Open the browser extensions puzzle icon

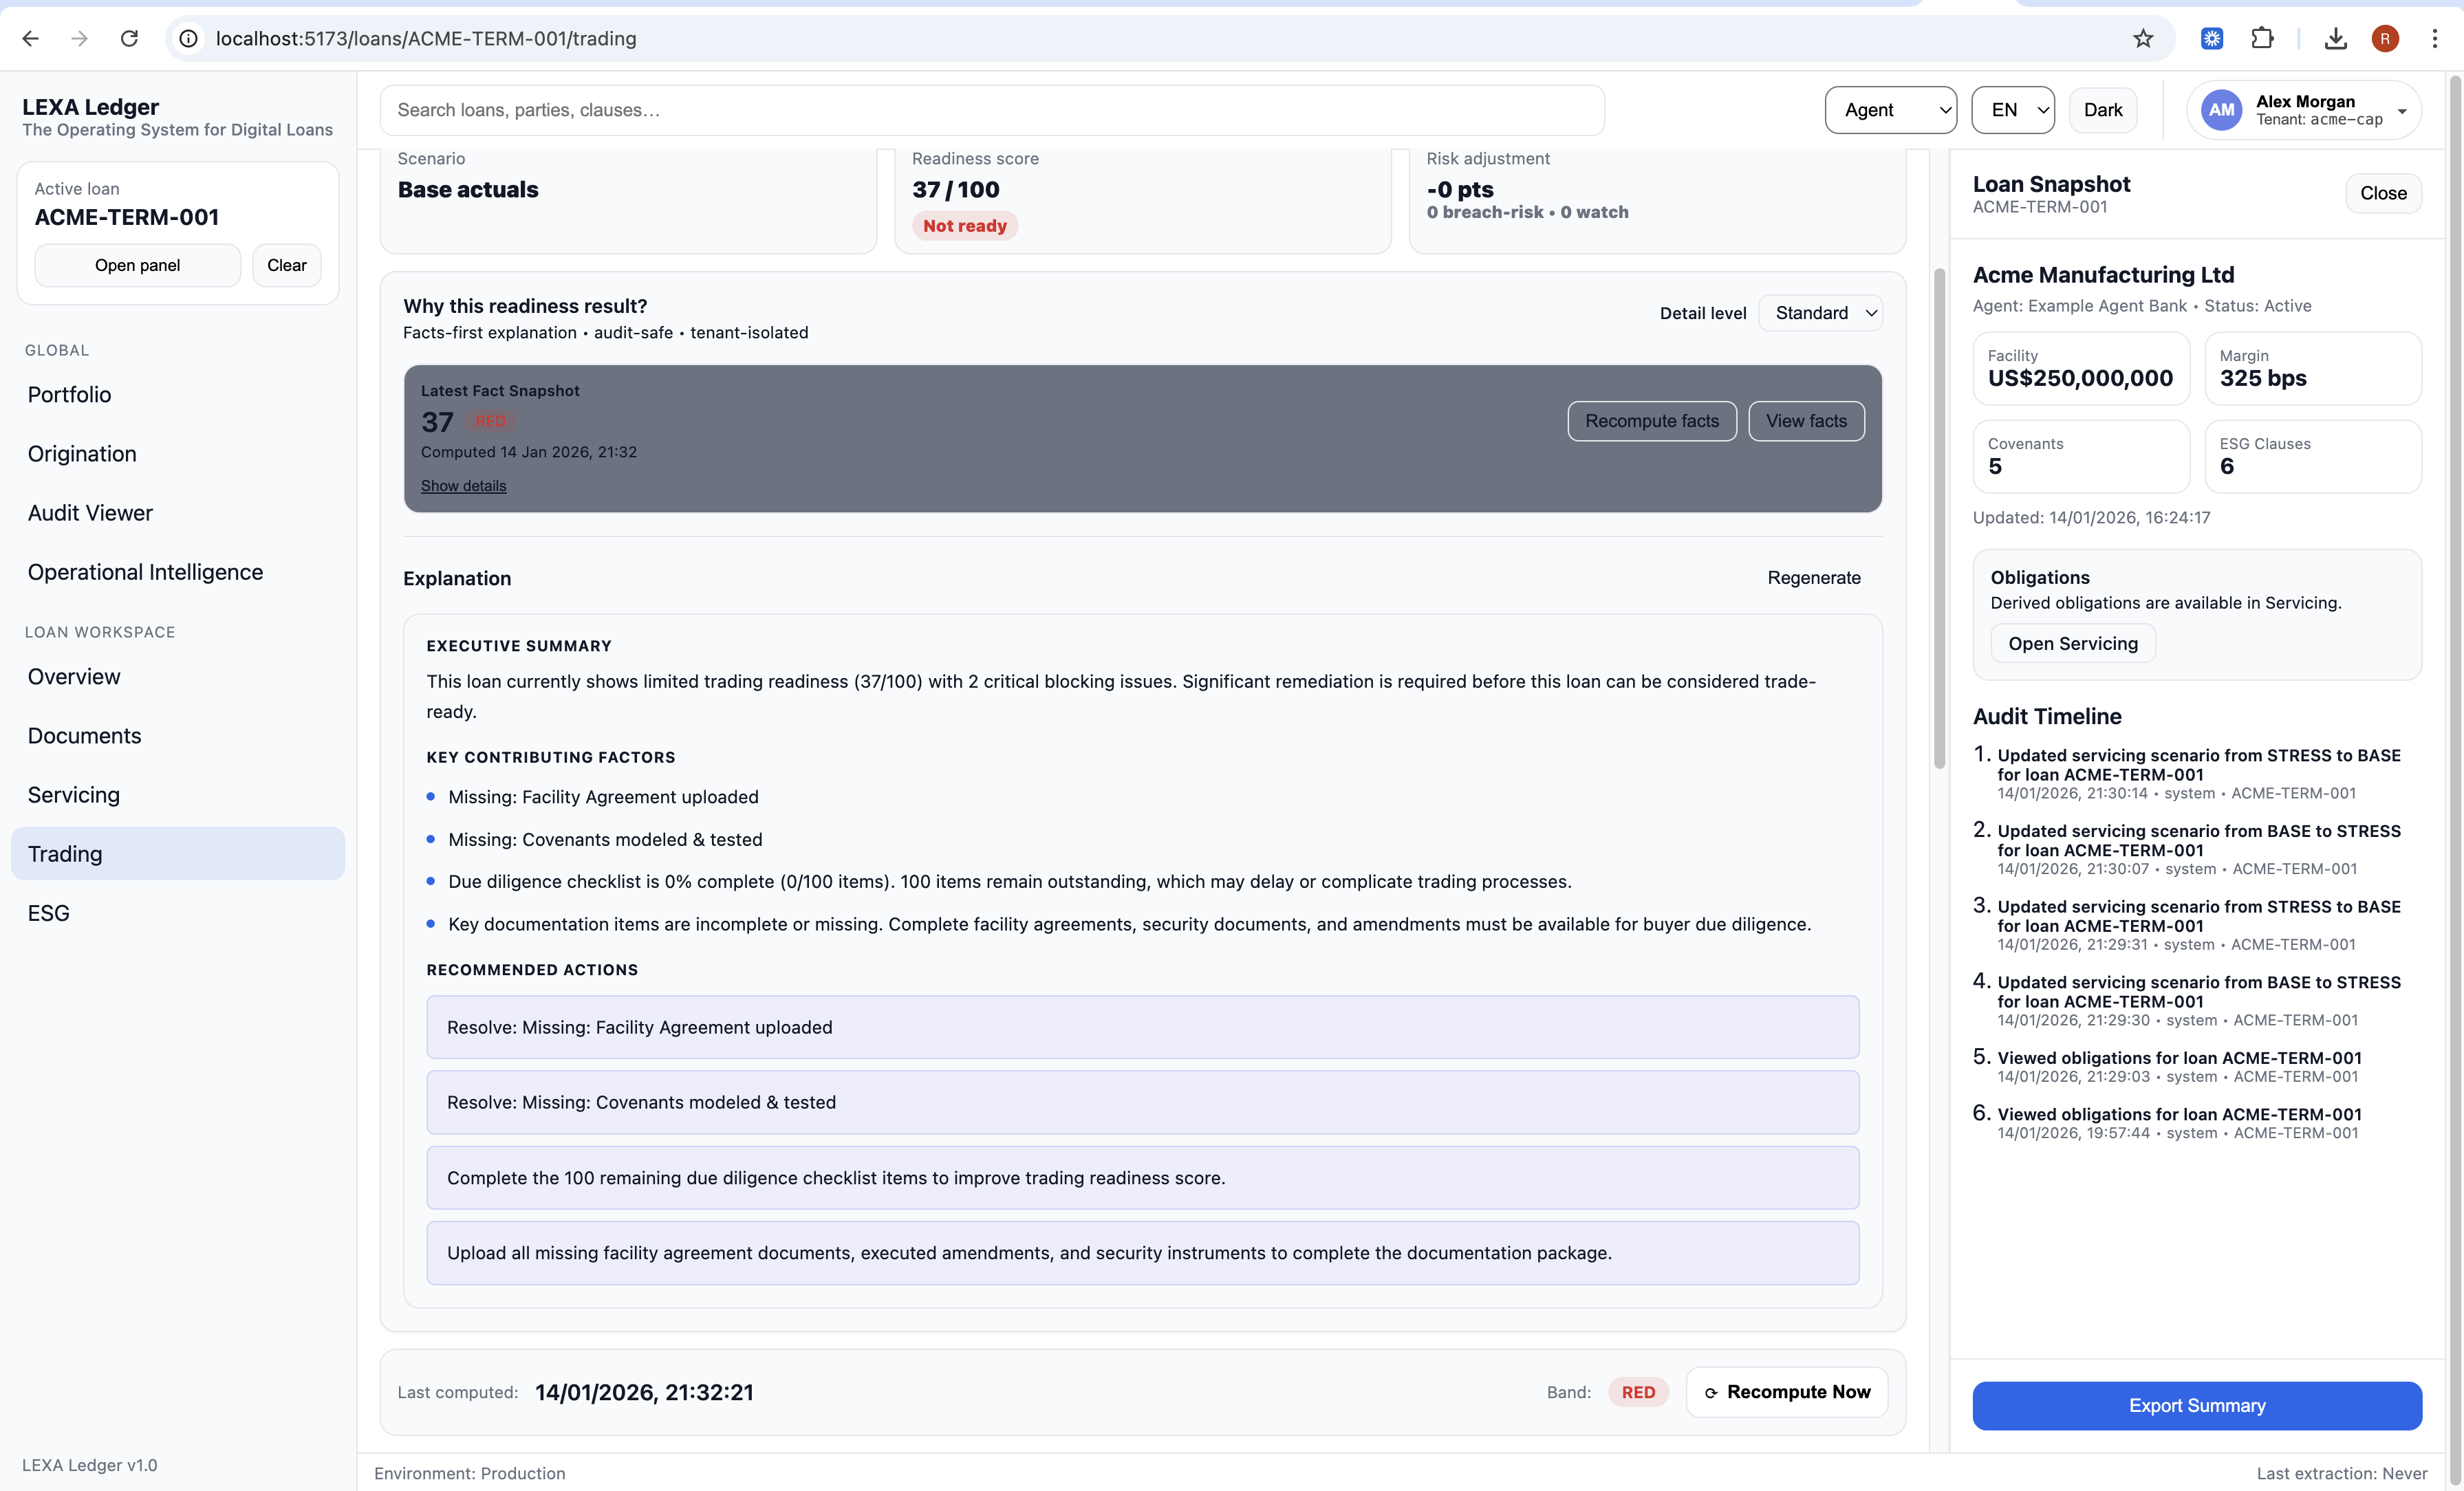pyautogui.click(x=2261, y=38)
